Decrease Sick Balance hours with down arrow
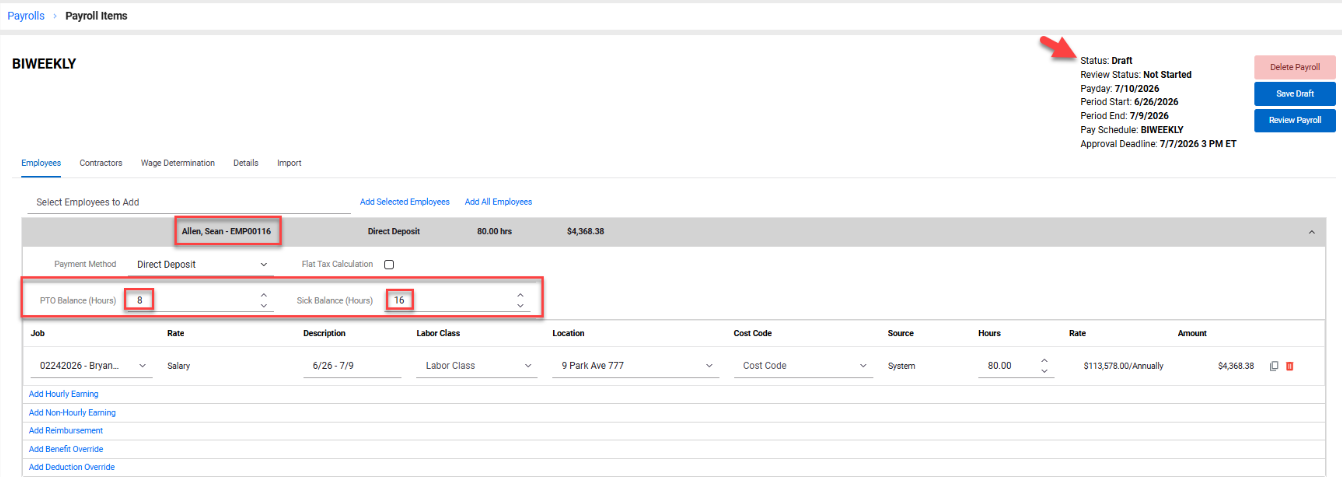The image size is (1342, 477). click(520, 306)
